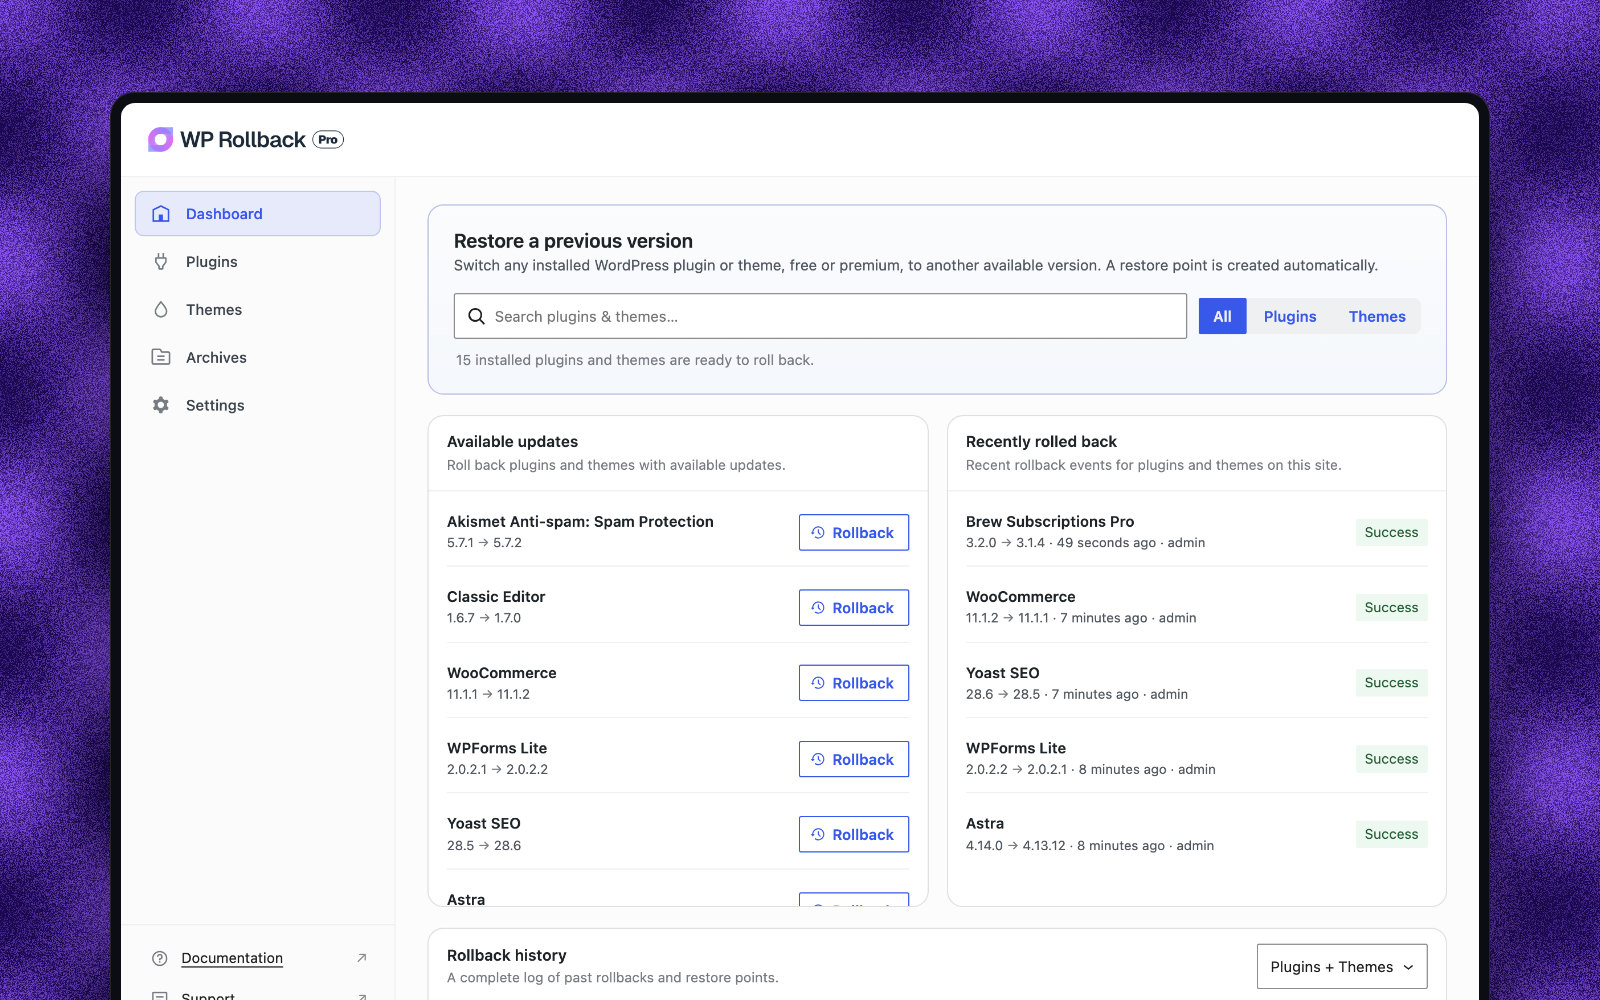Focus the Search plugins & themes field

pos(820,316)
